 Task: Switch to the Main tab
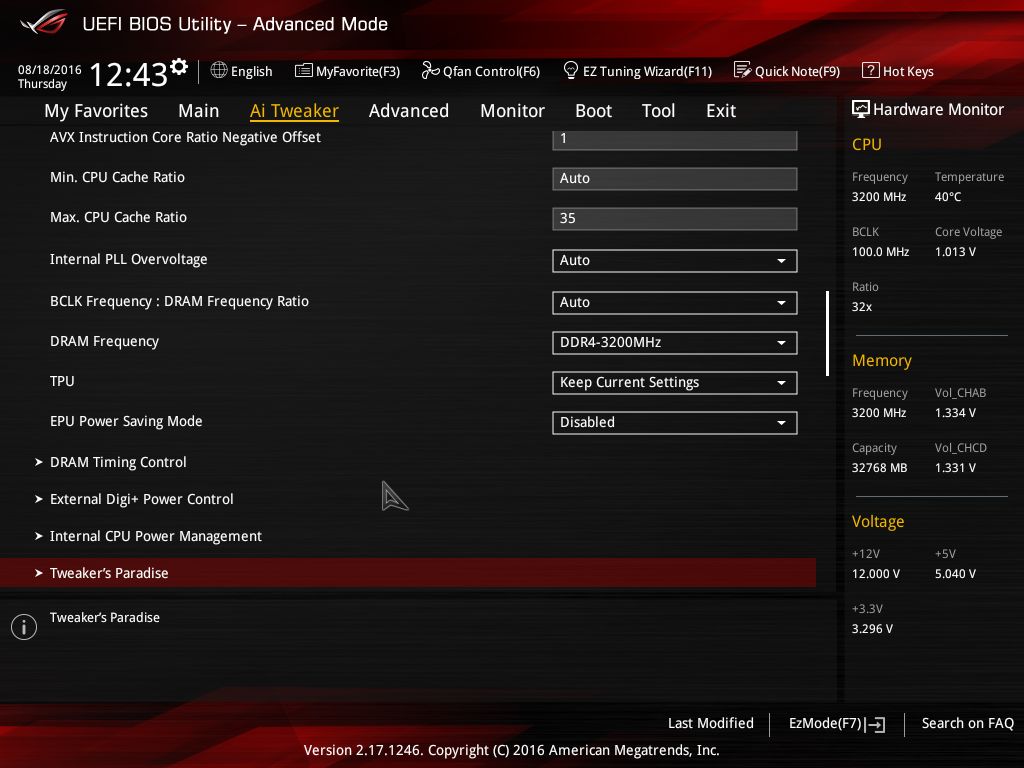coord(199,110)
